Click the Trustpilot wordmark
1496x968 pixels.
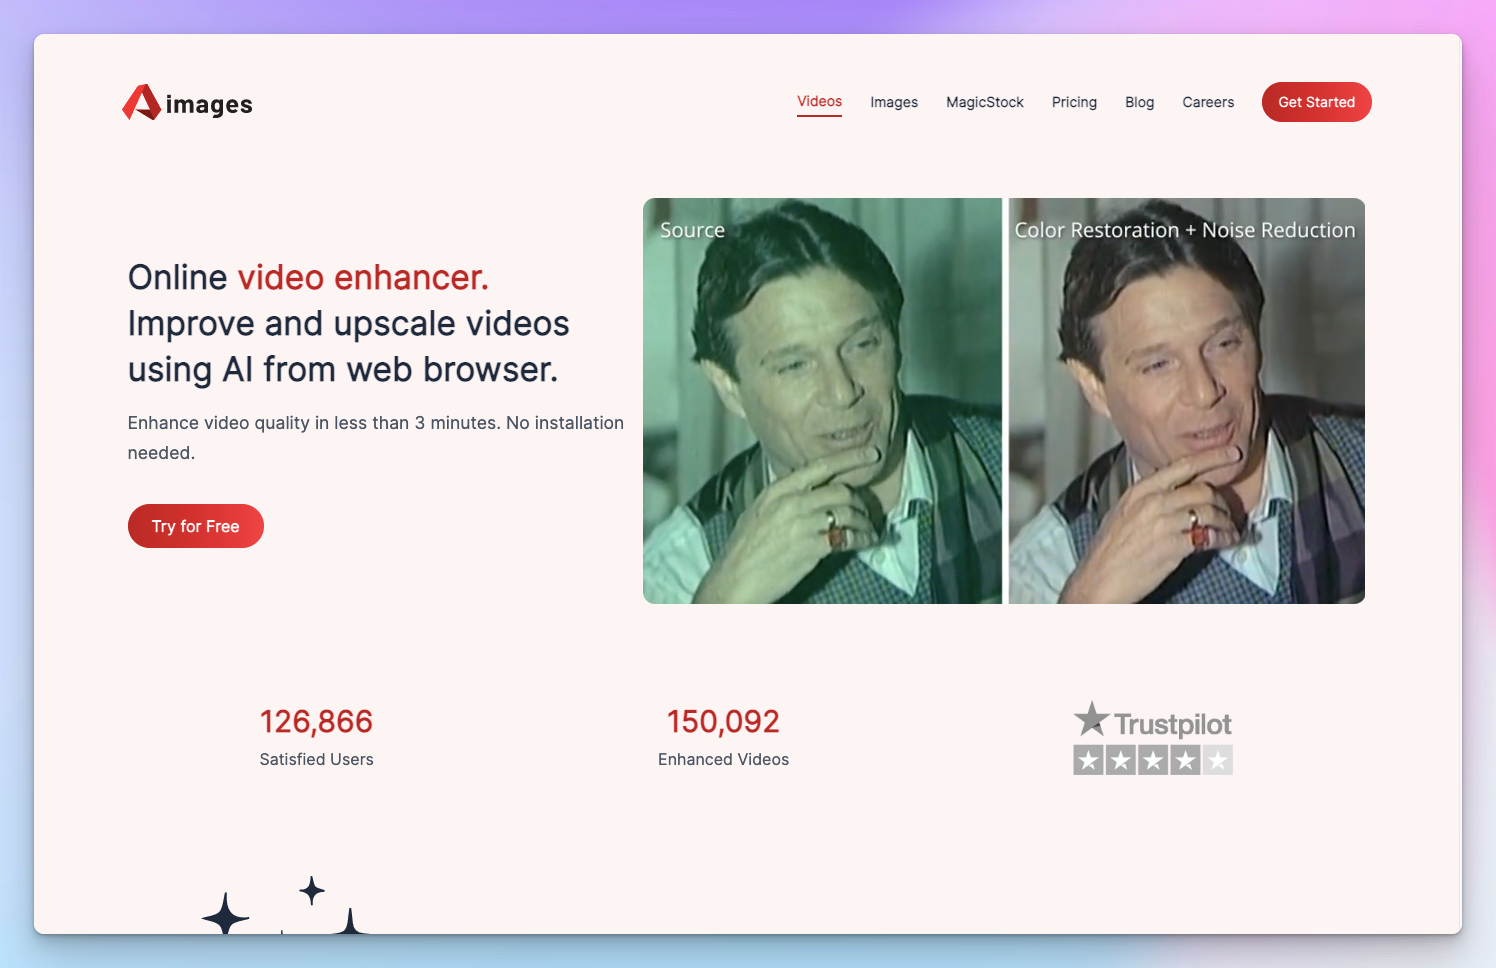point(1173,724)
